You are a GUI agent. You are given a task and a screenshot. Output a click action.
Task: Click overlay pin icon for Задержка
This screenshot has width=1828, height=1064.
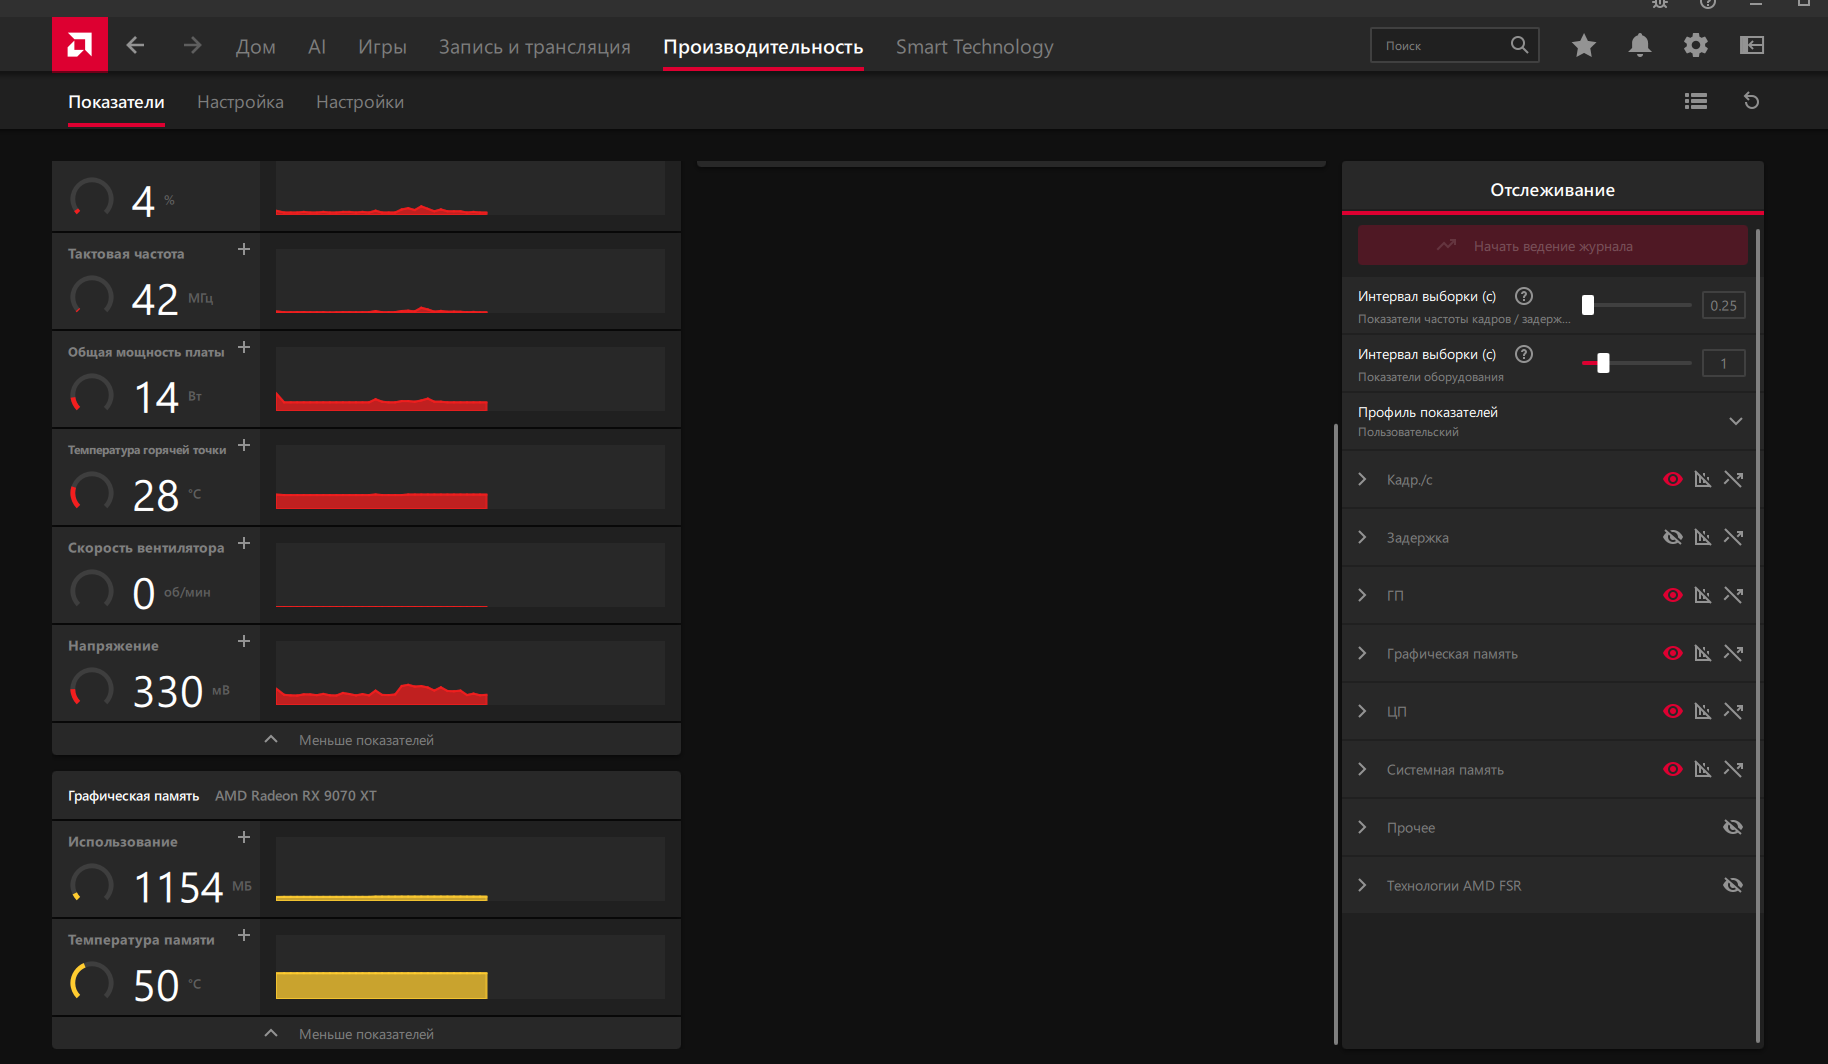1734,537
